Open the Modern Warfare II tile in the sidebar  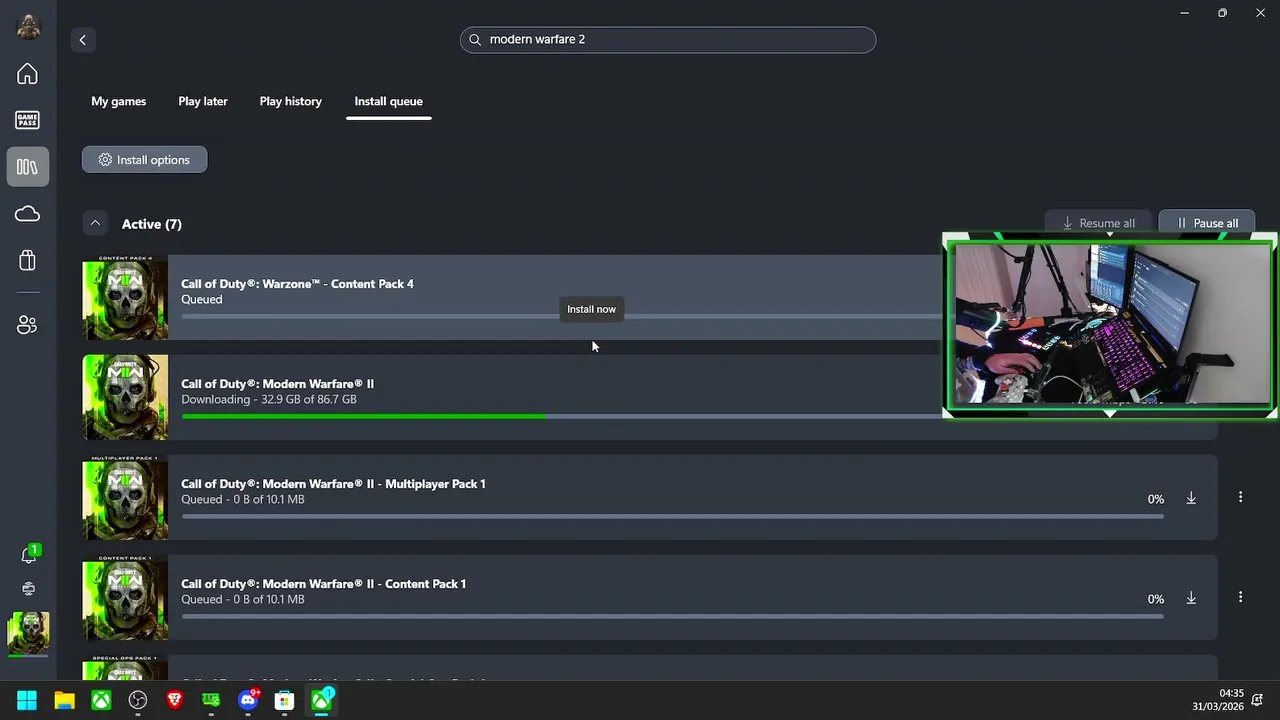(x=28, y=632)
